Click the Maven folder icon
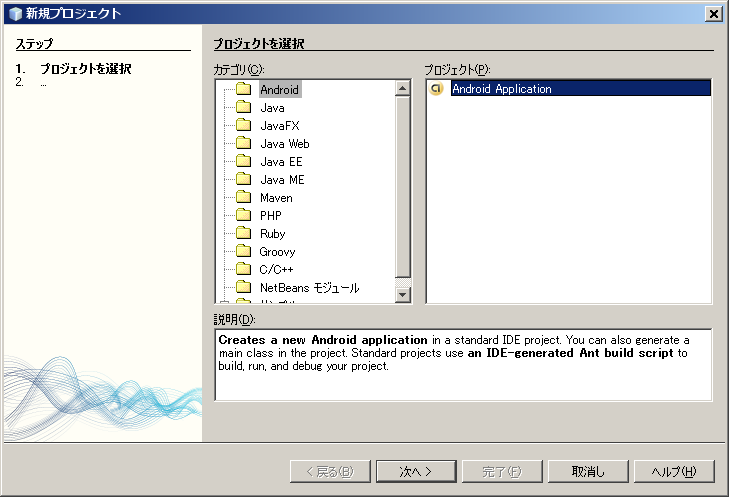 (243, 197)
